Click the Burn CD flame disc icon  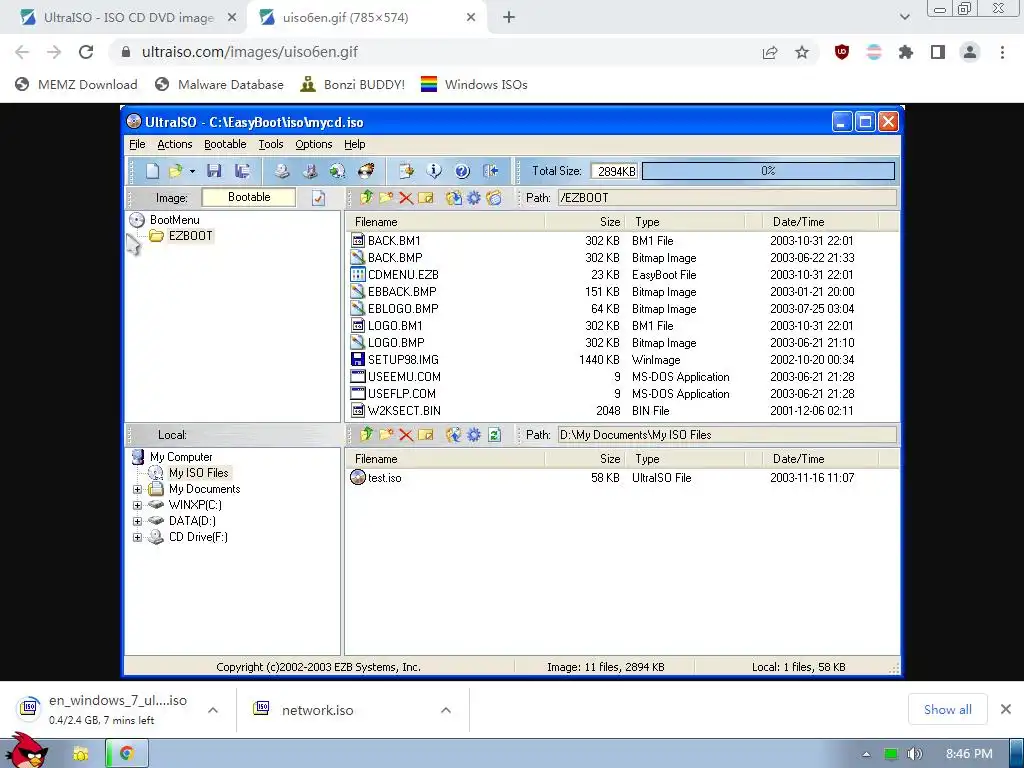click(x=366, y=171)
